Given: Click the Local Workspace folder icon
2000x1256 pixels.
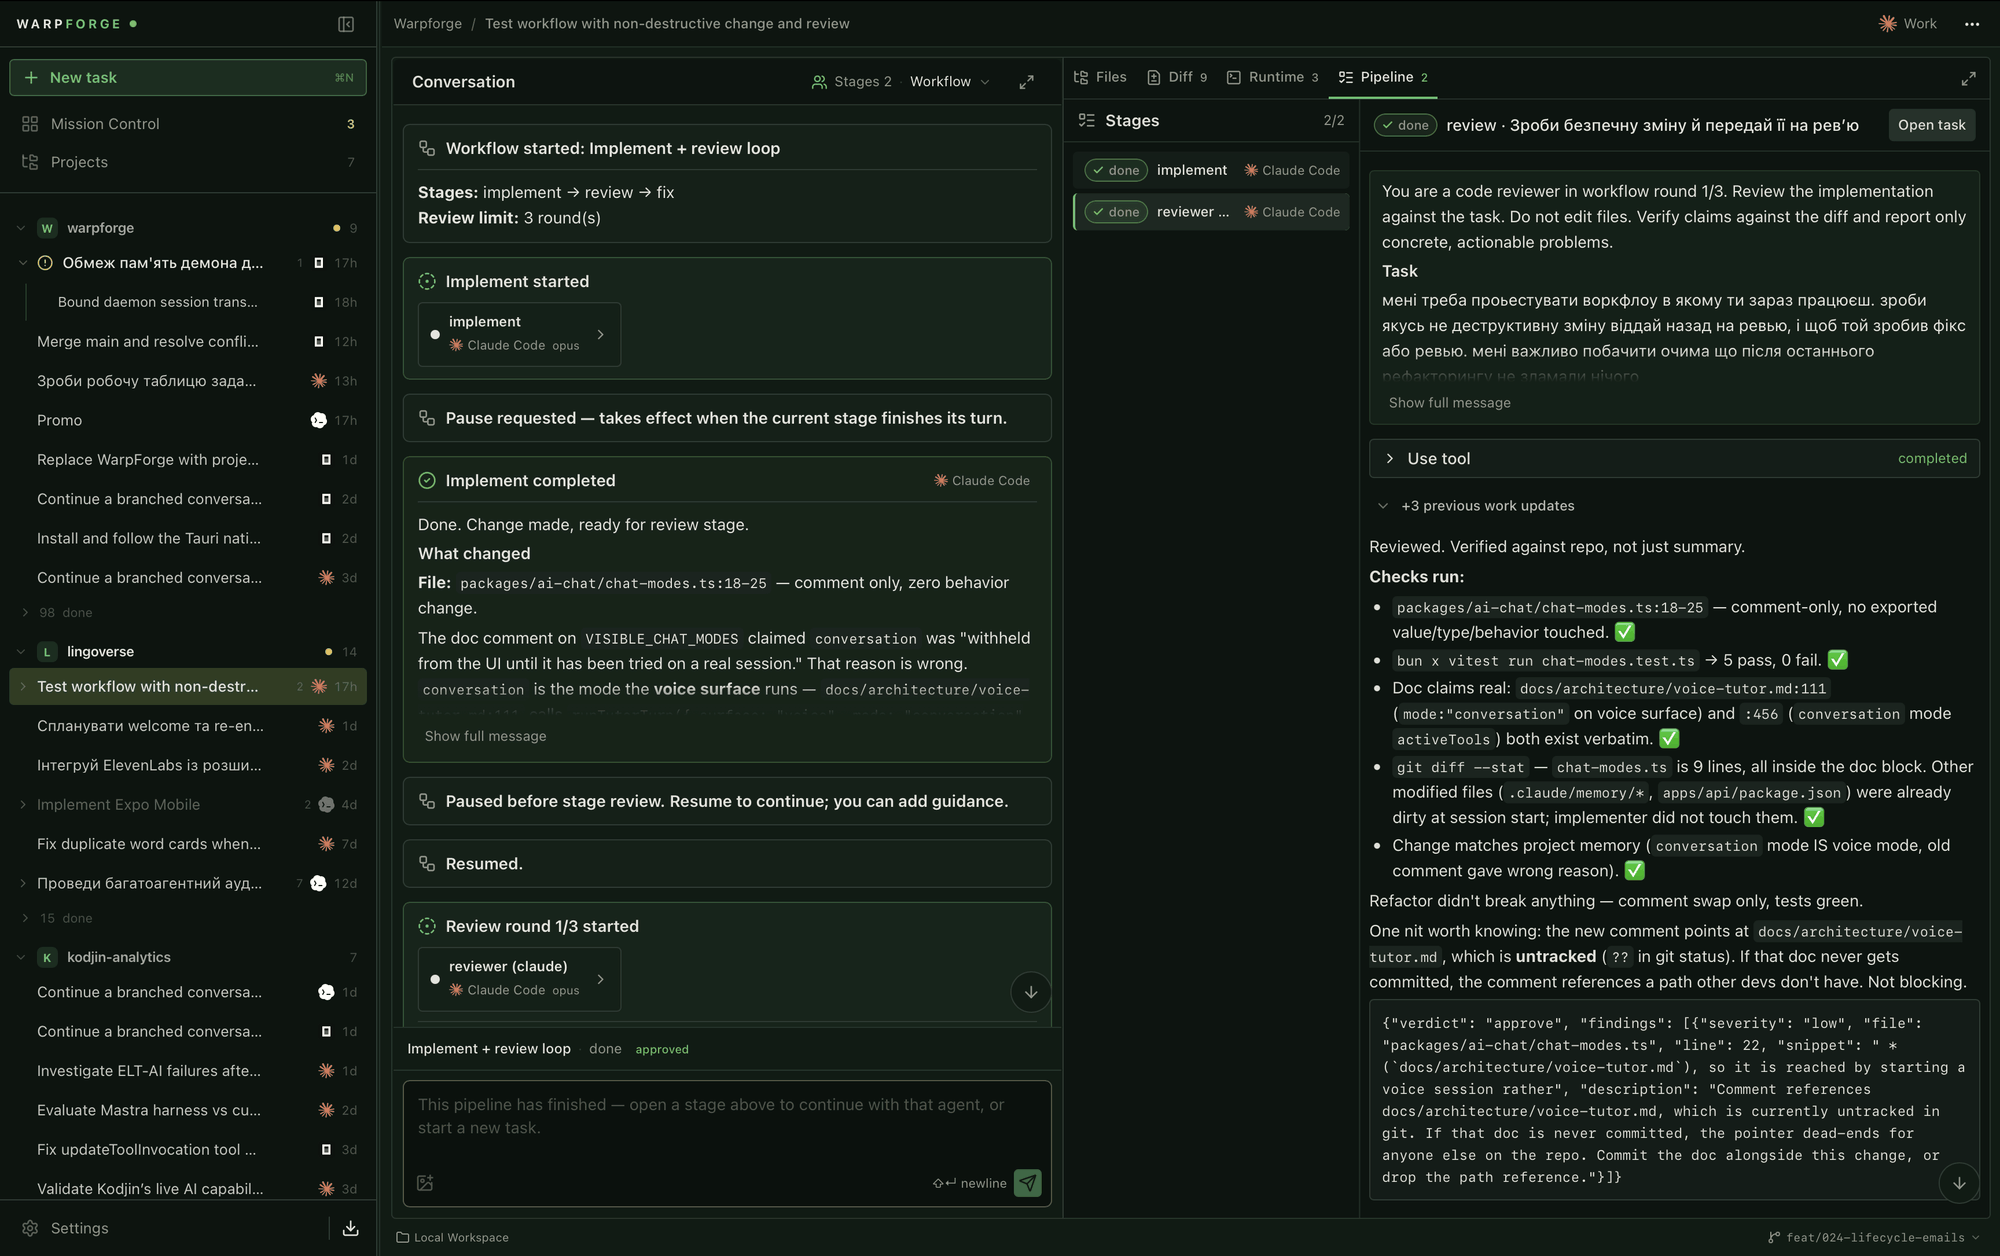Looking at the screenshot, I should (x=402, y=1238).
